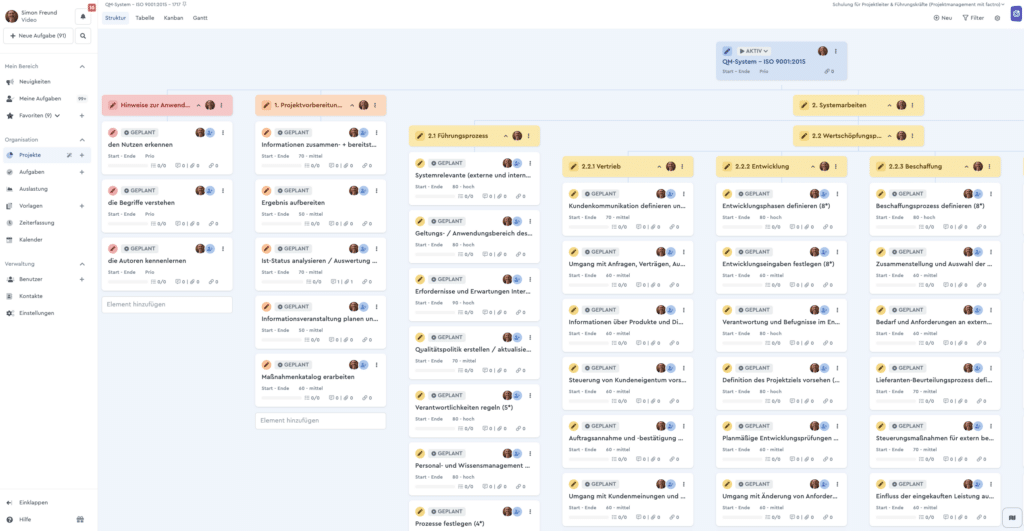Open Zeiterfassung in sidebar

point(37,223)
